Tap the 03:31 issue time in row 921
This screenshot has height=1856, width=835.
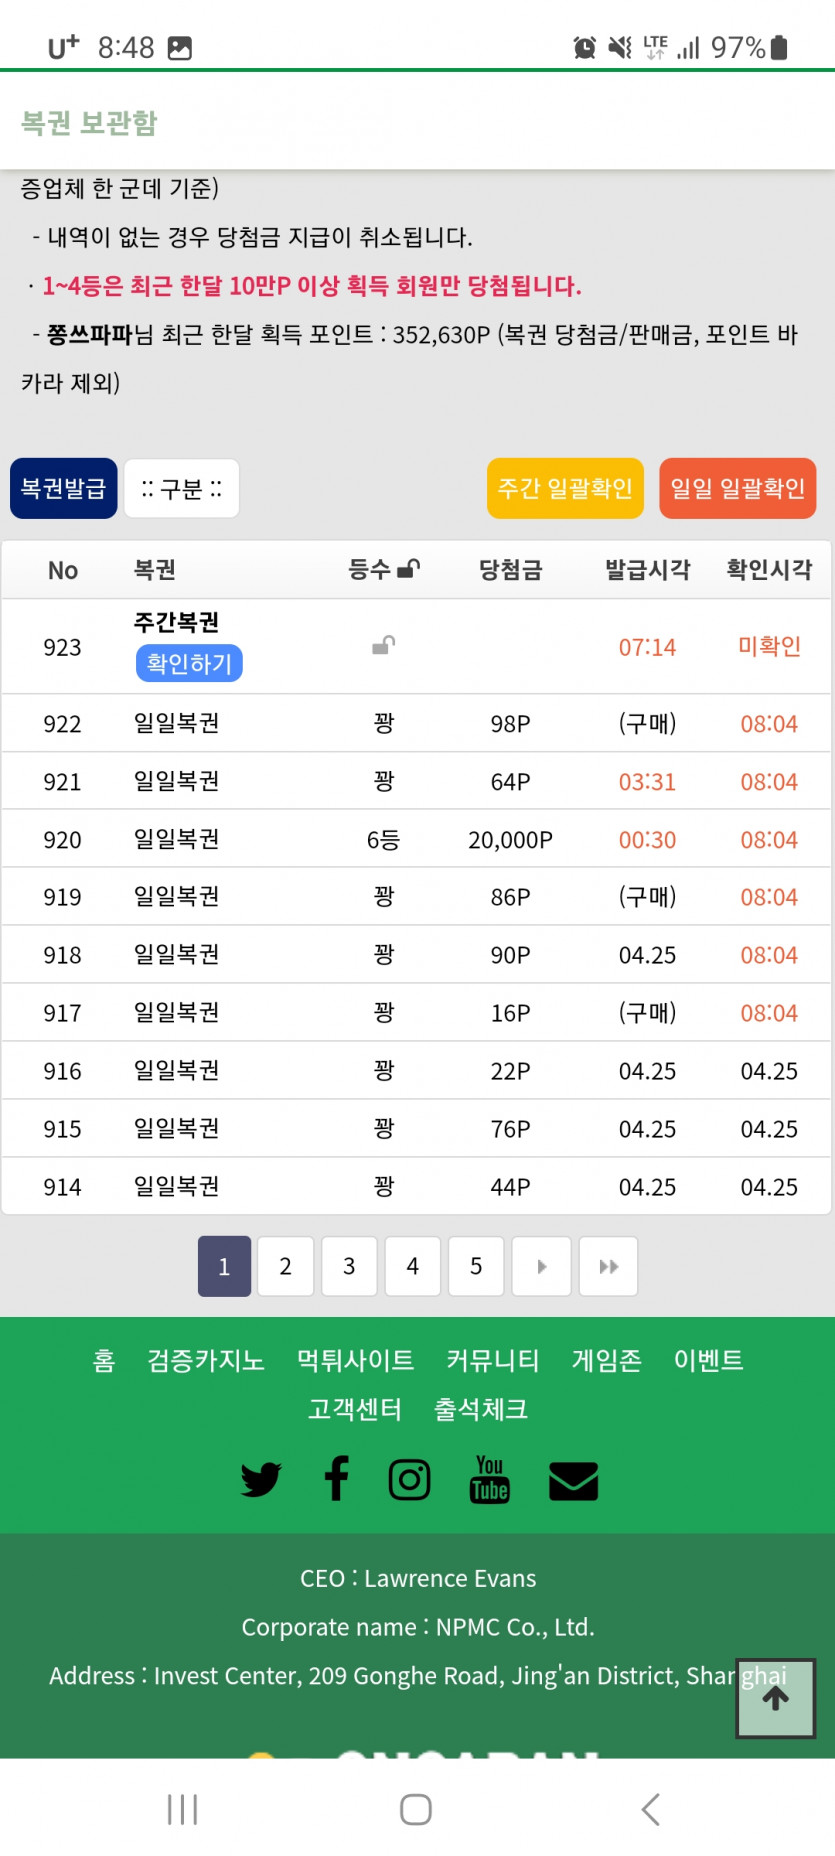point(648,782)
